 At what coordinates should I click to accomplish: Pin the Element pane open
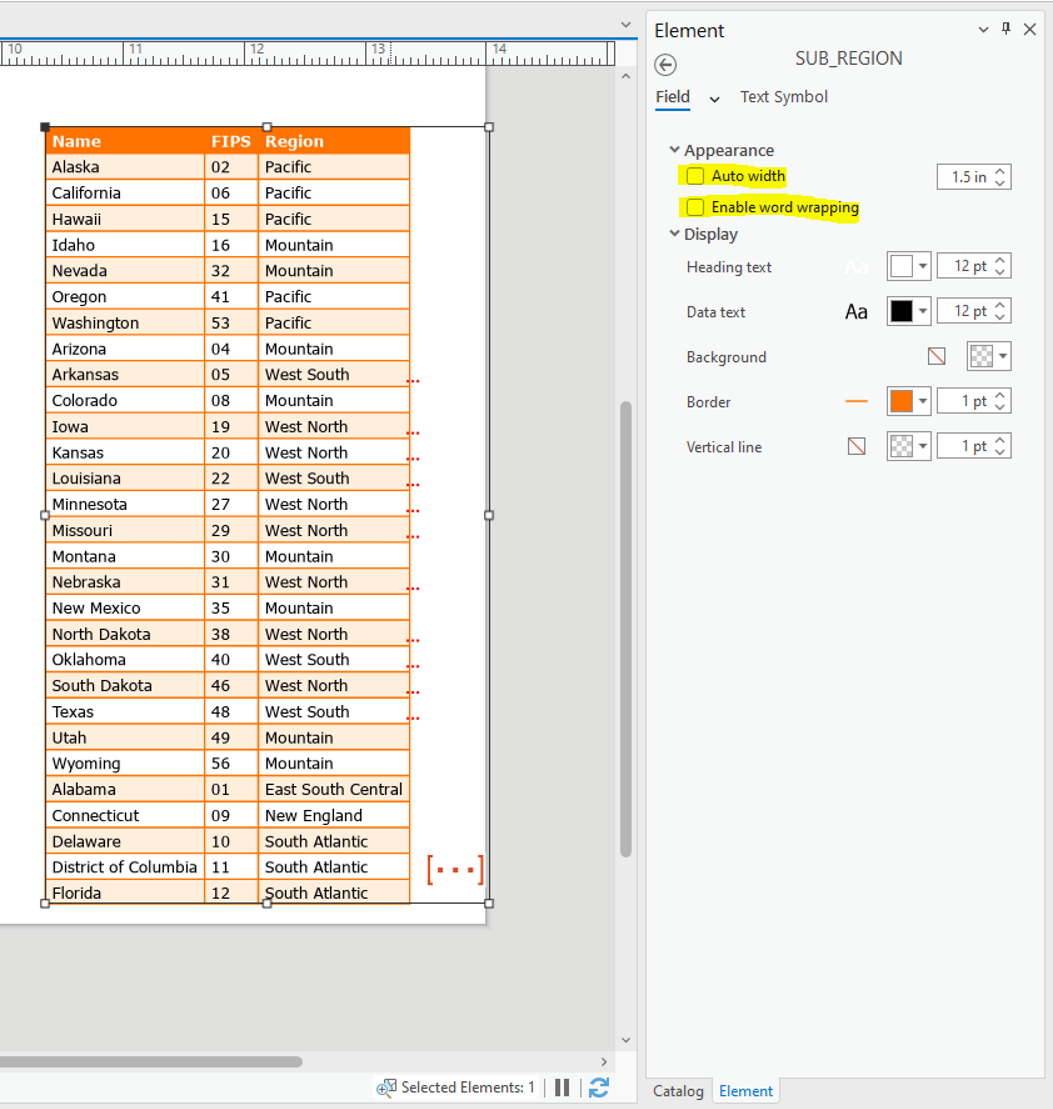point(1006,29)
